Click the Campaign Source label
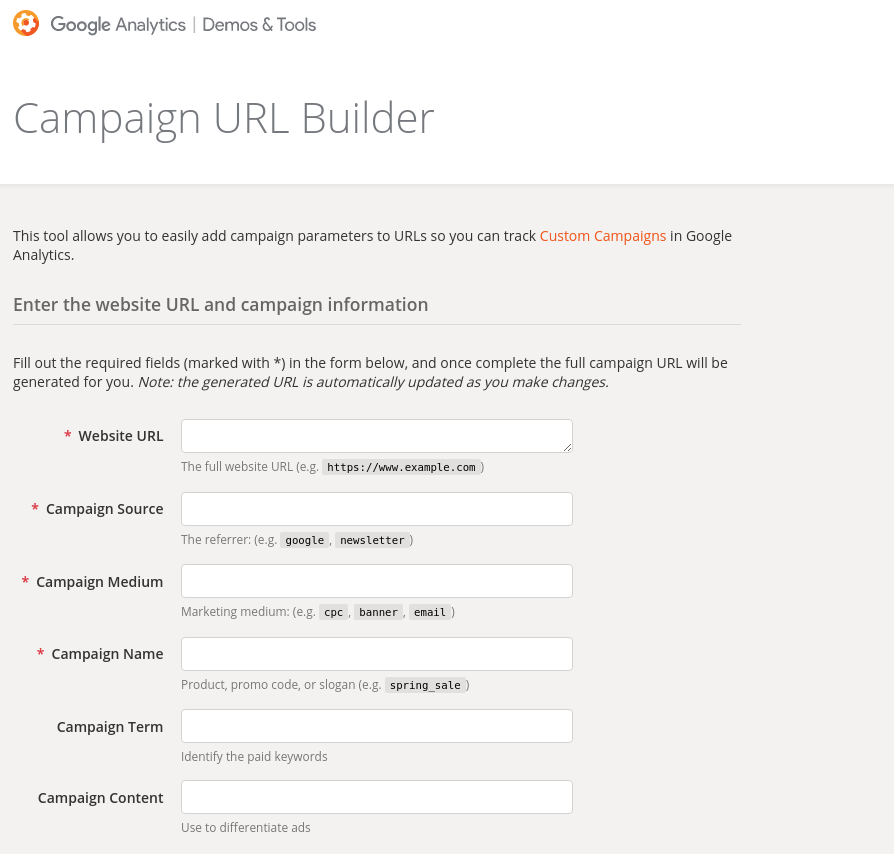The image size is (894, 854). pyautogui.click(x=104, y=509)
